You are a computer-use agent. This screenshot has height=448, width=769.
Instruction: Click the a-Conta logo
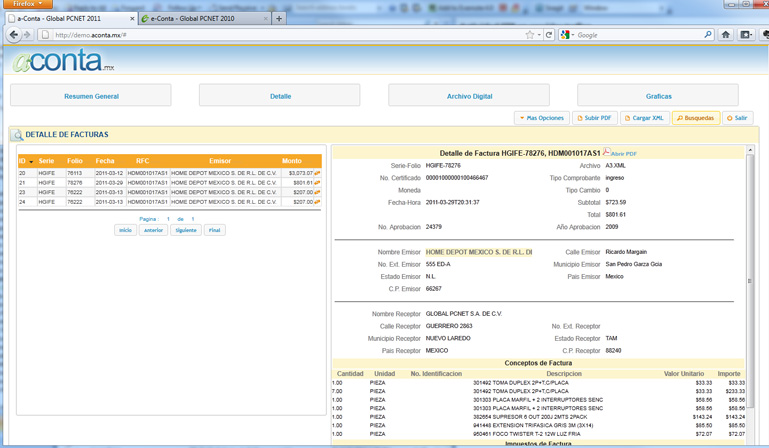pyautogui.click(x=63, y=61)
